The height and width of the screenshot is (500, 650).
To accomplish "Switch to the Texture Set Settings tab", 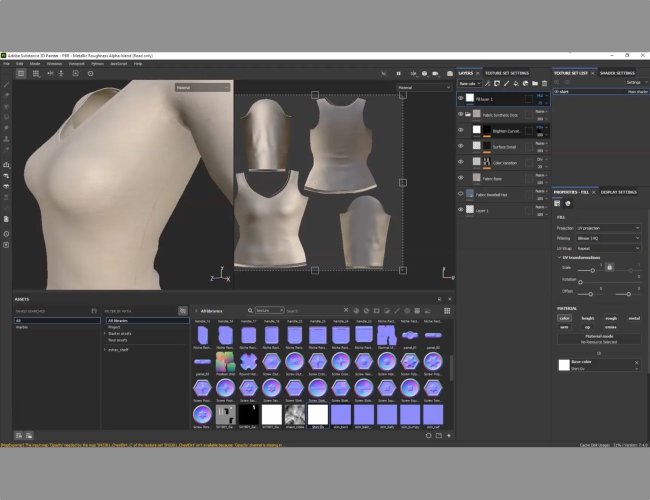I will (x=507, y=73).
